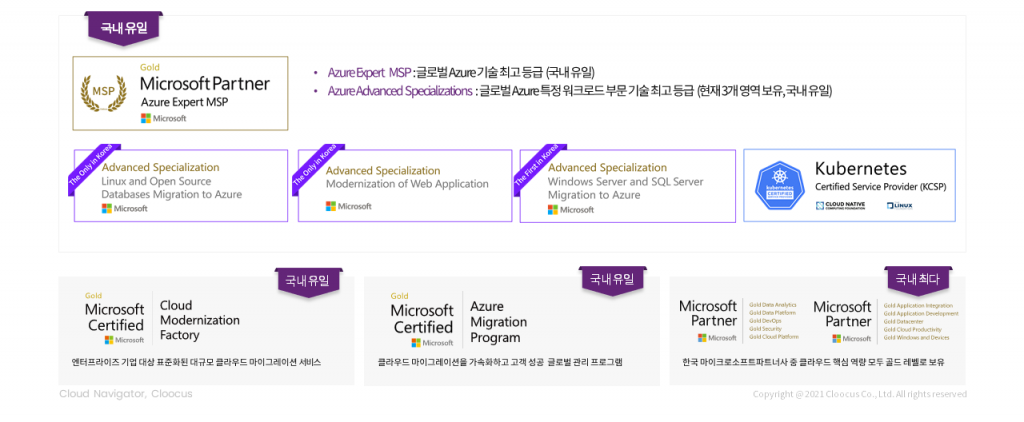Click the Microsoft logo in the Windows Server and SQL Server card

click(x=571, y=210)
